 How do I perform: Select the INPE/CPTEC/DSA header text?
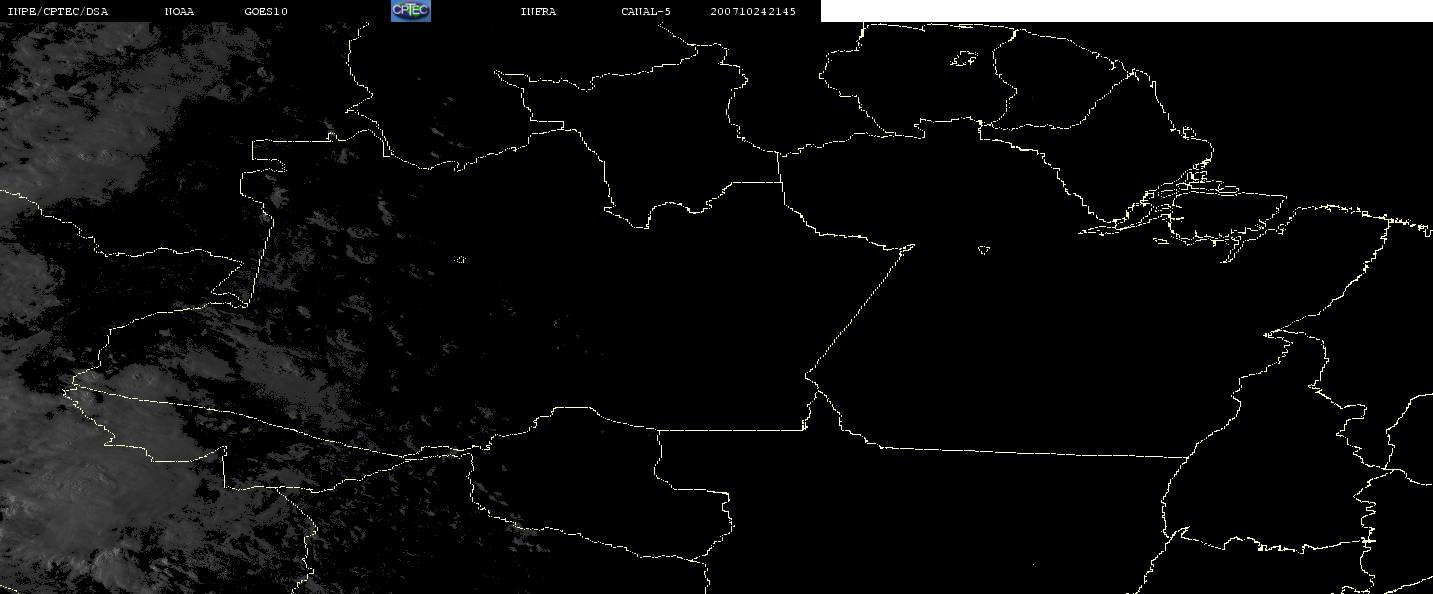[x=57, y=11]
